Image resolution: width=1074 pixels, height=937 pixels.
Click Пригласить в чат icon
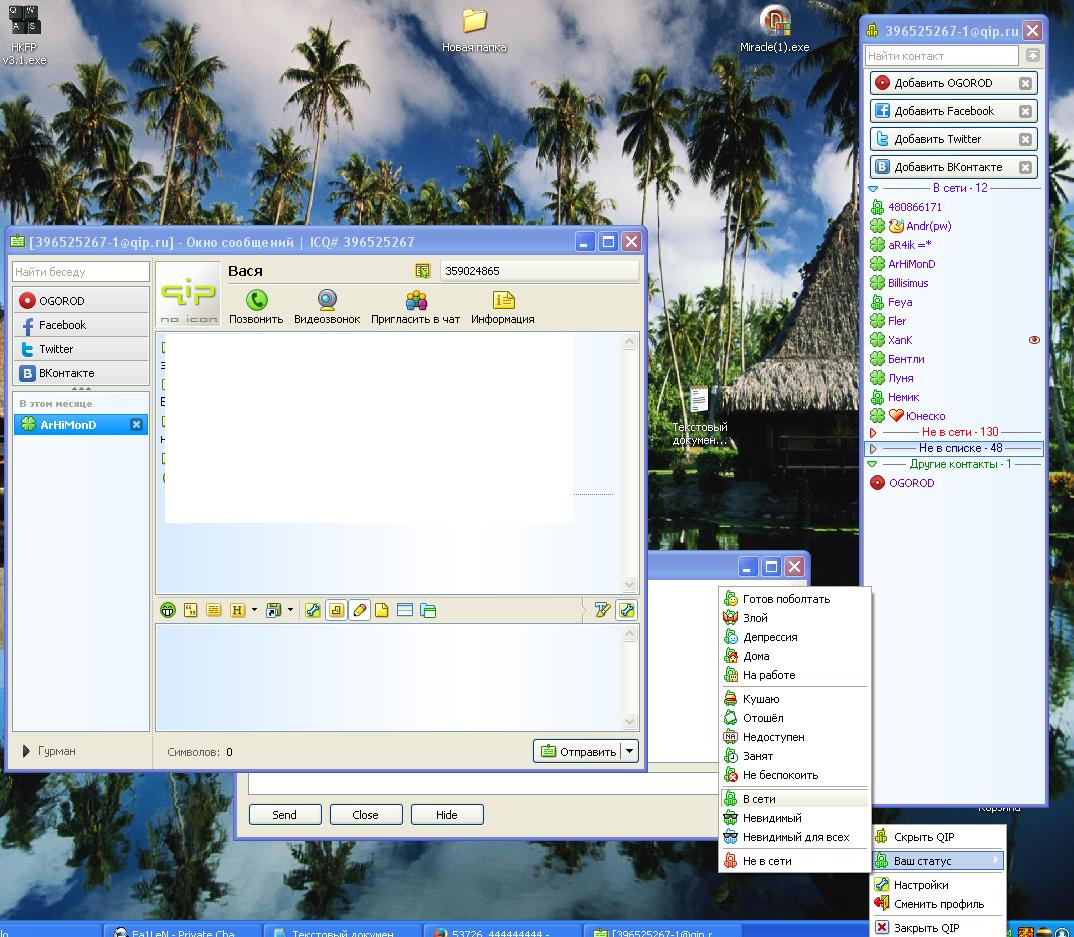416,307
